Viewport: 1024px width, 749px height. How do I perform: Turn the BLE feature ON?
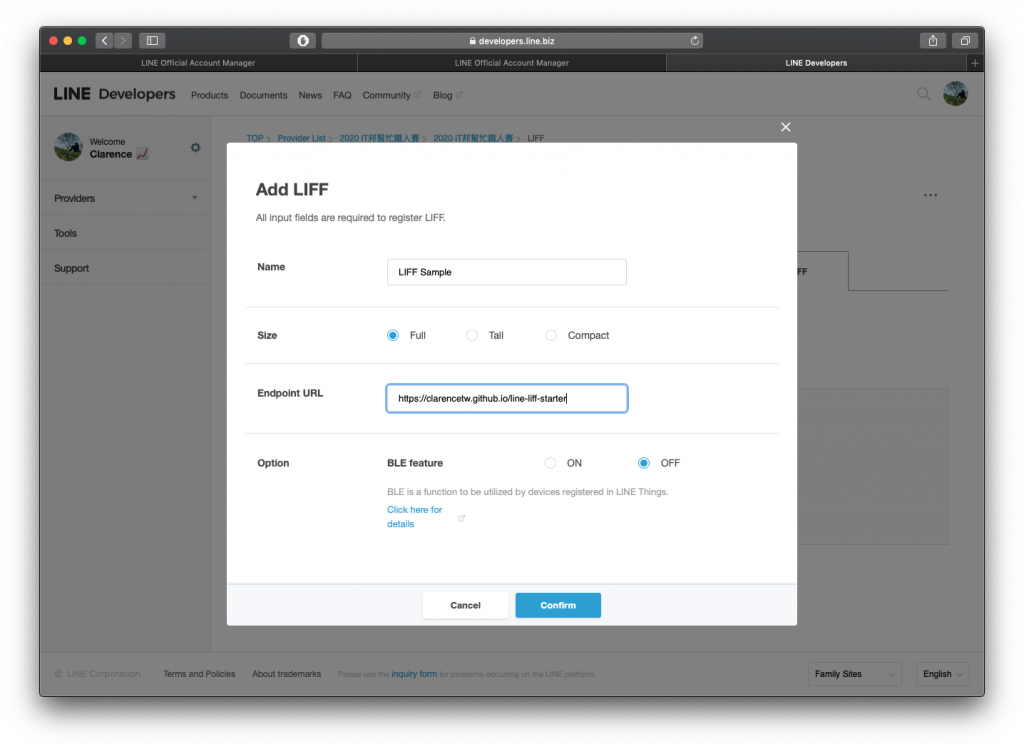click(551, 463)
